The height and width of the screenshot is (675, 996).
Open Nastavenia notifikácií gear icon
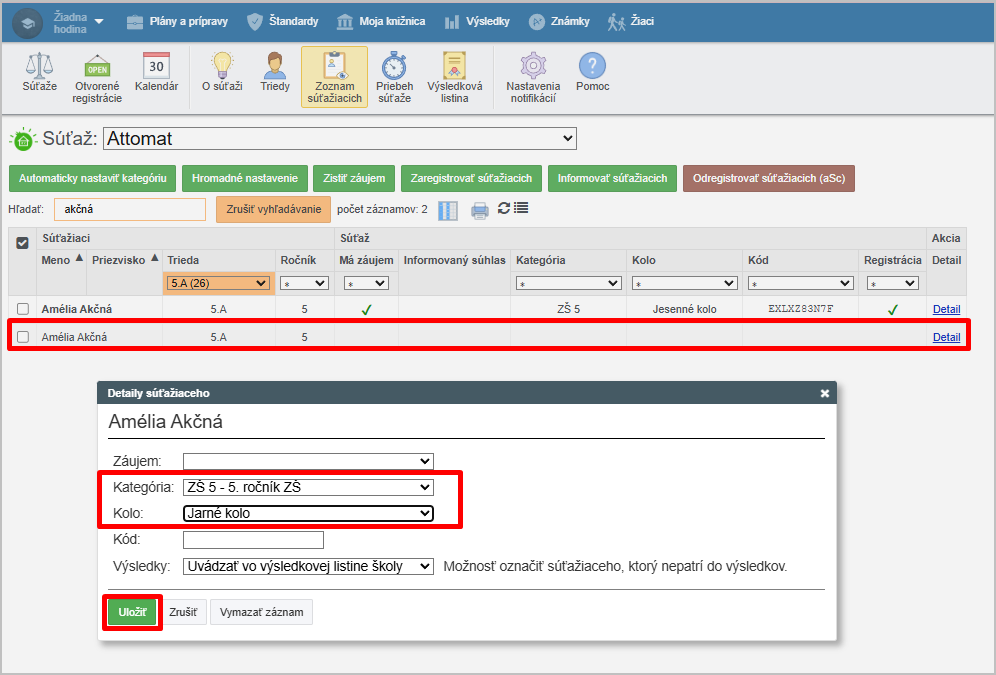click(533, 66)
